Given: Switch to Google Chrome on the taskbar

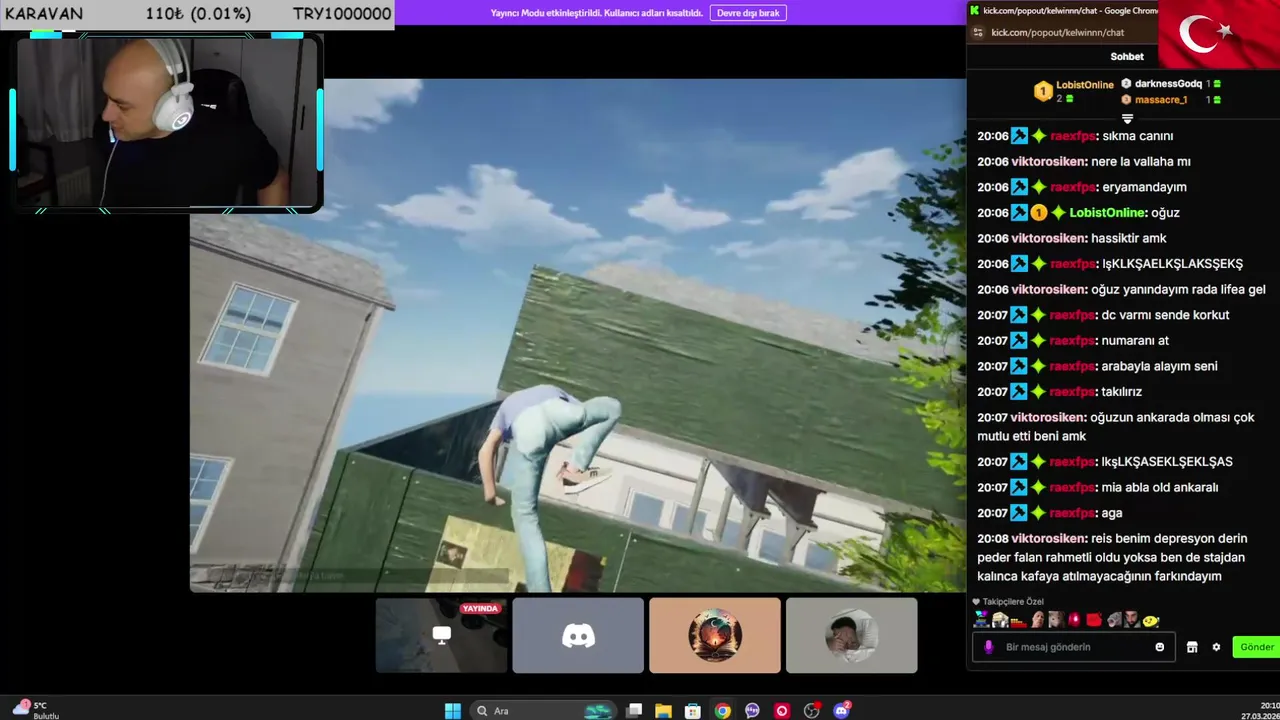Looking at the screenshot, I should [722, 711].
